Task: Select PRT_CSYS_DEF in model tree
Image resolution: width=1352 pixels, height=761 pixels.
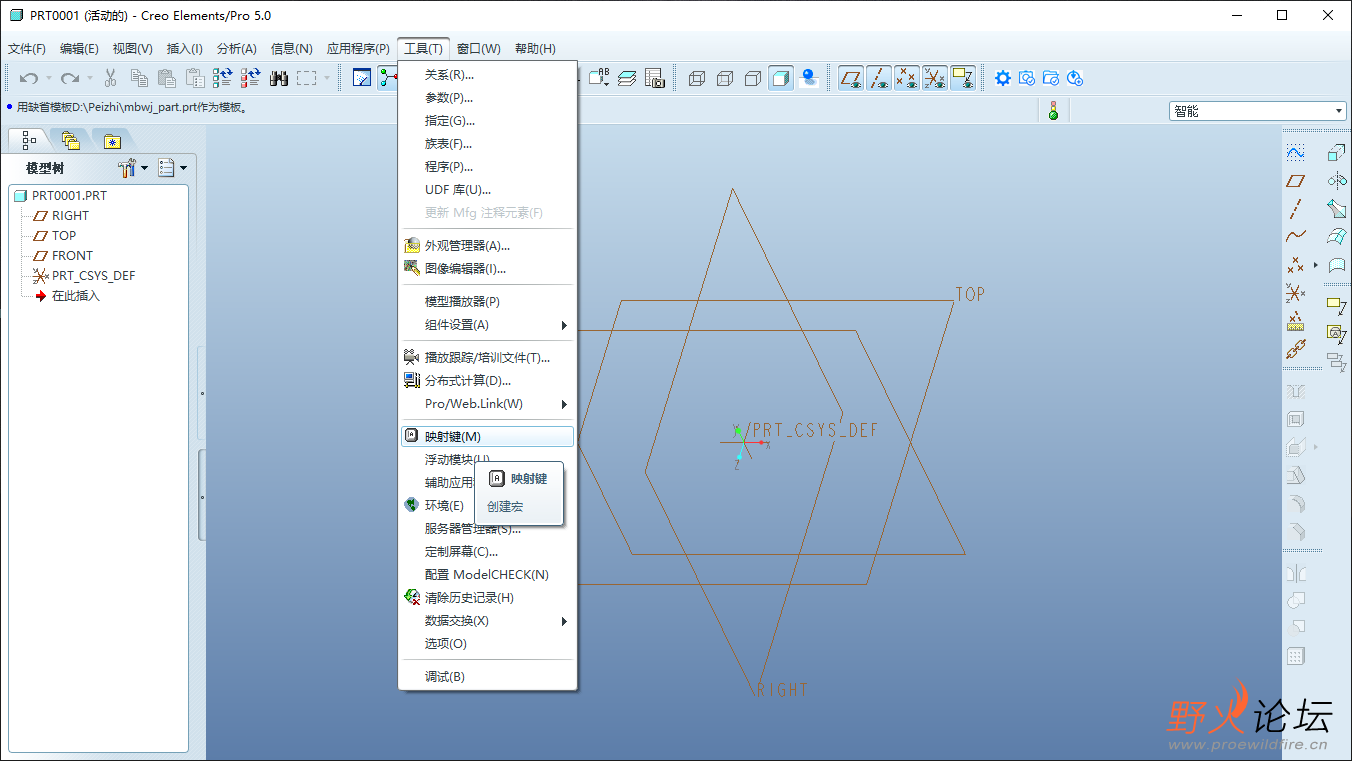Action: pos(84,276)
